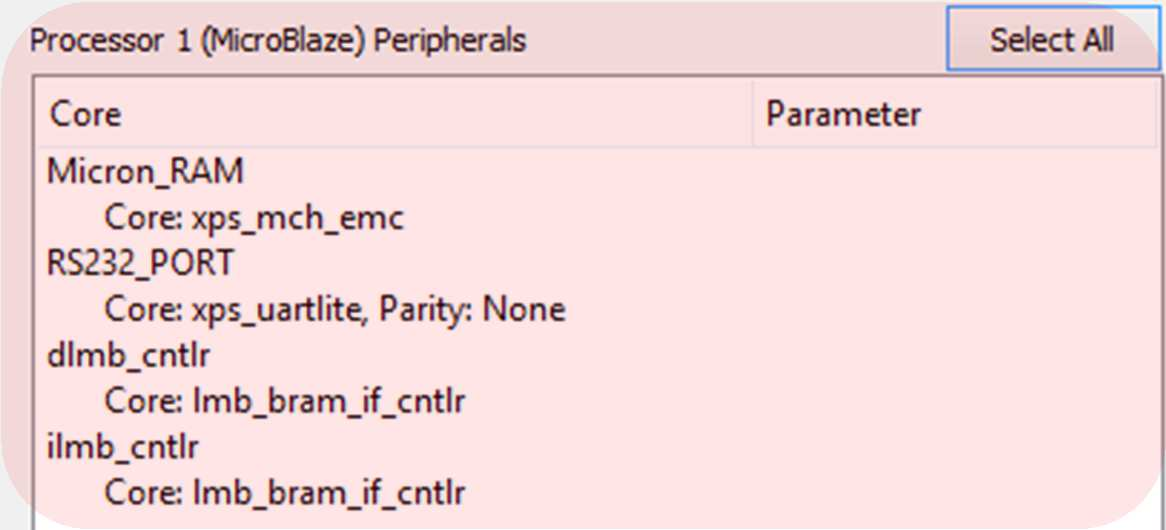Click the Processor 1 (MicroBlaze) Peripherals label
Screen dimensions: 1166x530
[x=277, y=40]
